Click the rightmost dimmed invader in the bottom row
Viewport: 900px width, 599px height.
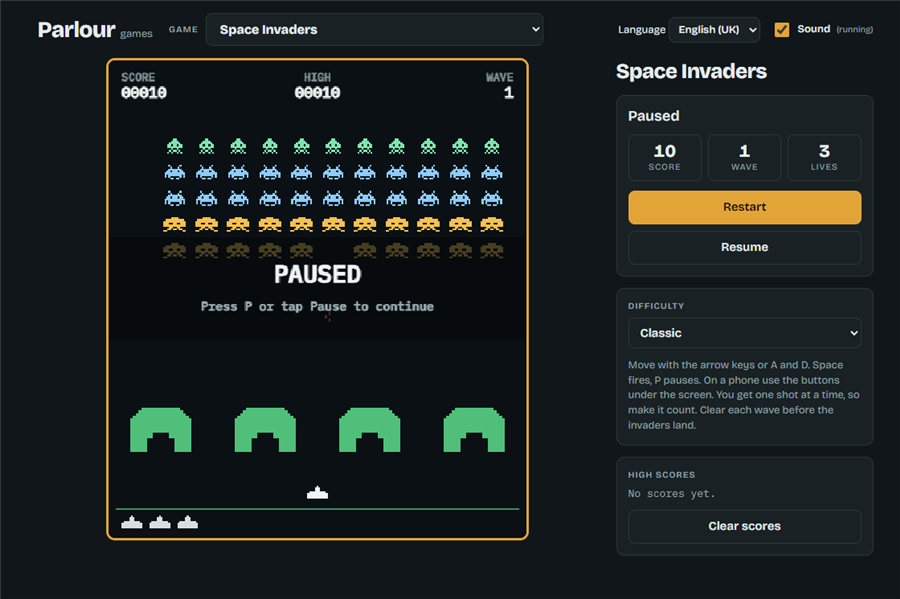(492, 250)
